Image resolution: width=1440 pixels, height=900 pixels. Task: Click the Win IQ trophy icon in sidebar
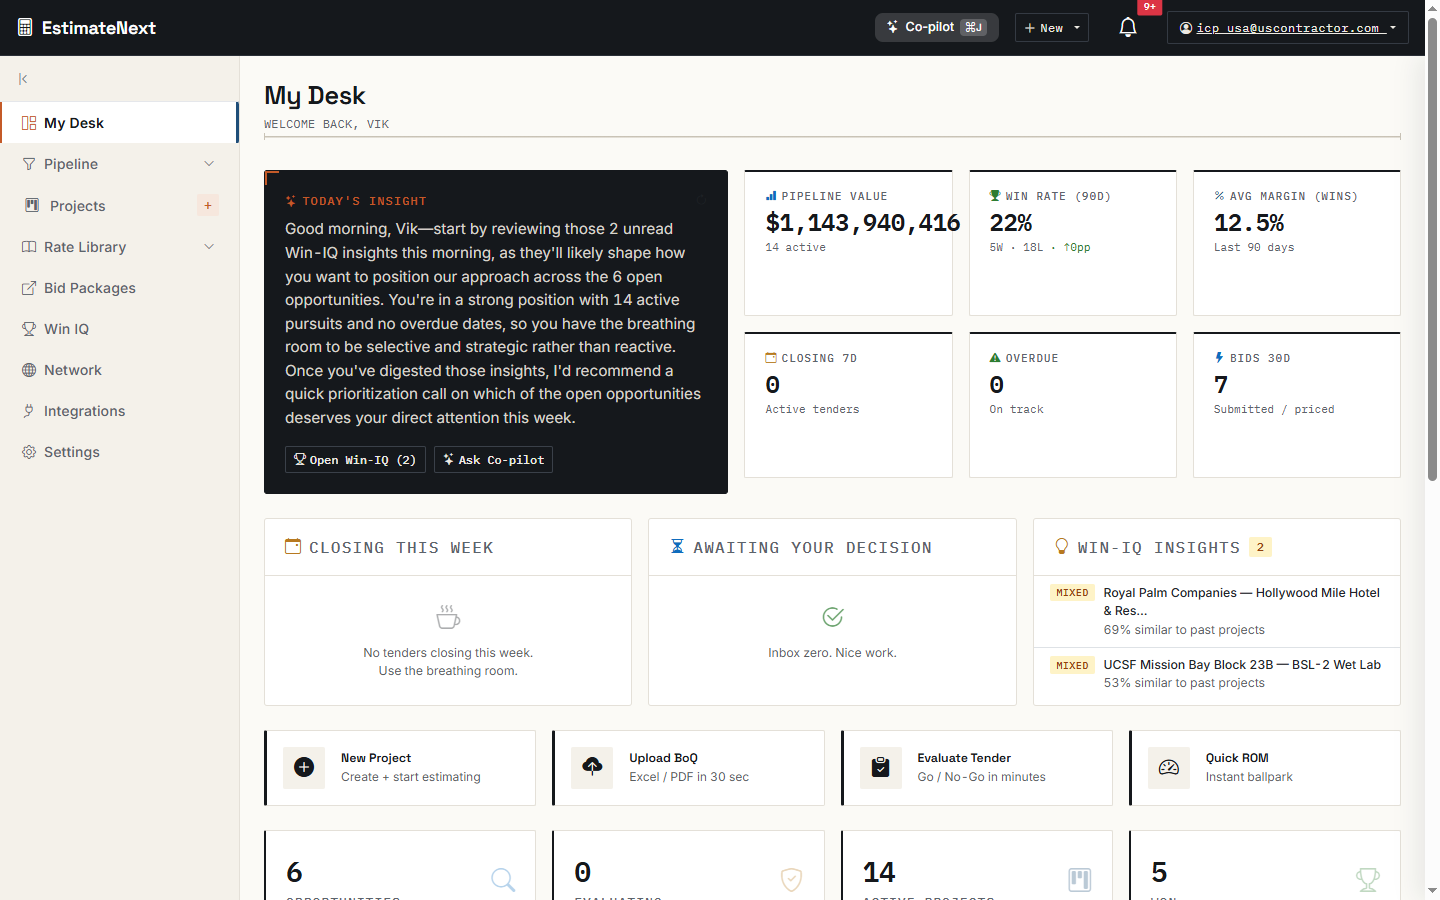click(x=29, y=329)
